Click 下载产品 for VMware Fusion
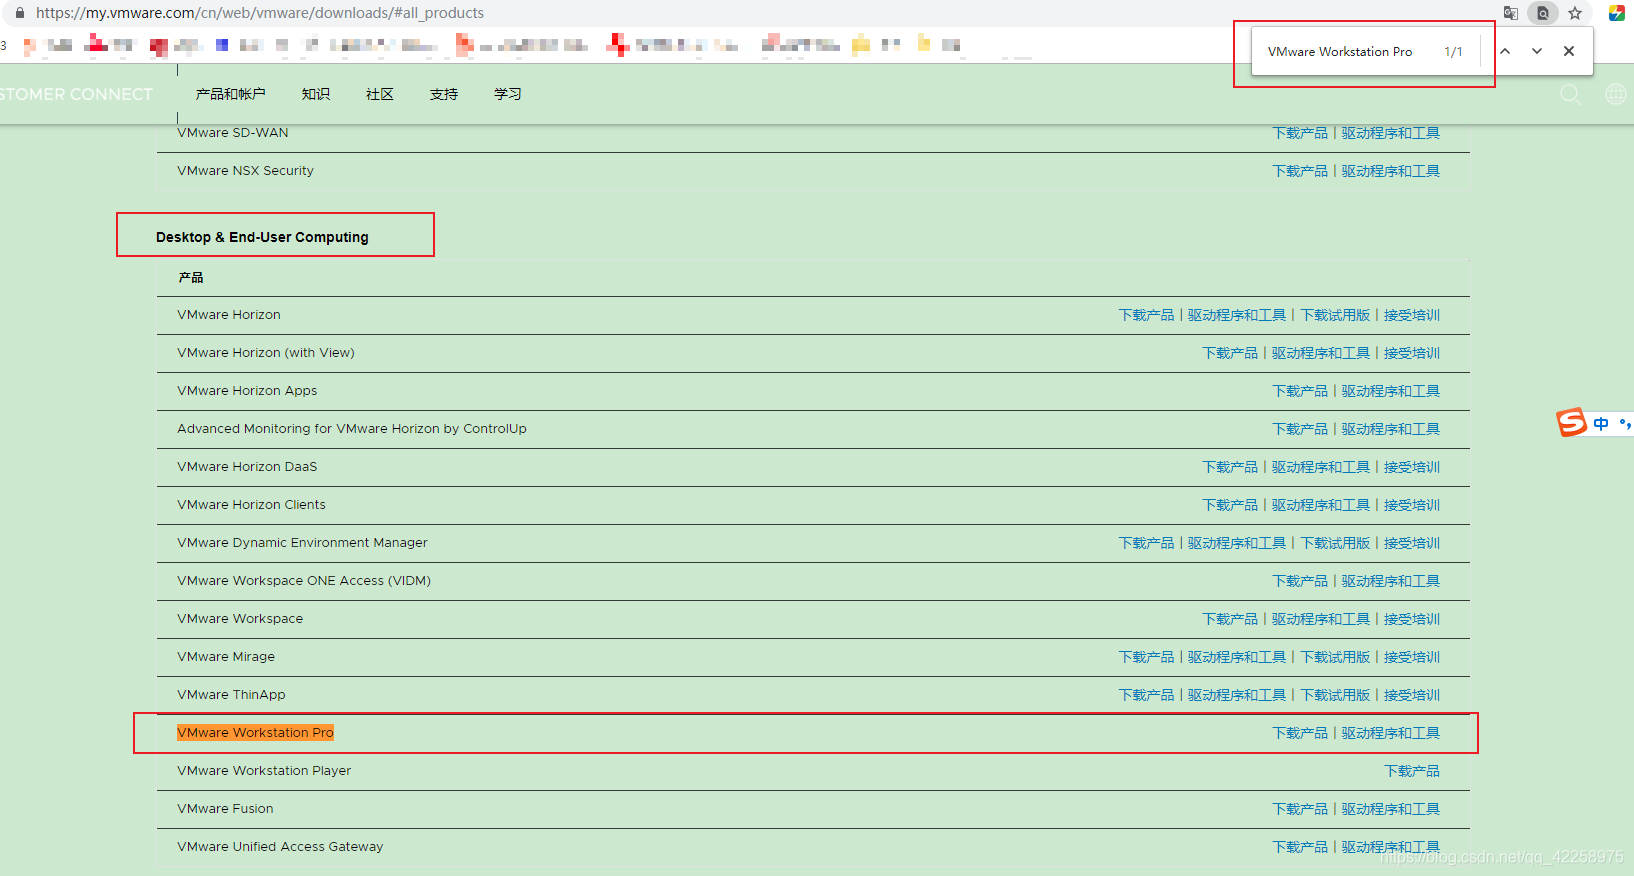Image resolution: width=1634 pixels, height=876 pixels. coord(1300,809)
